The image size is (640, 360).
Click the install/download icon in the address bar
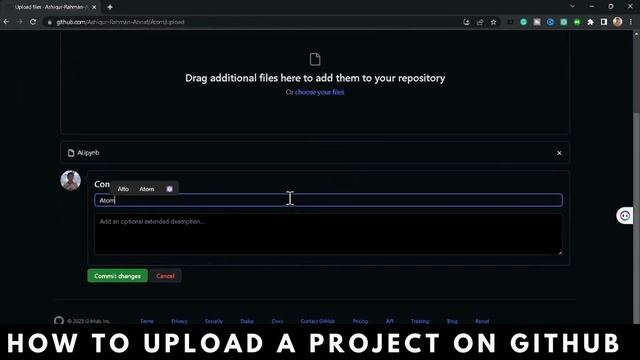467,22
